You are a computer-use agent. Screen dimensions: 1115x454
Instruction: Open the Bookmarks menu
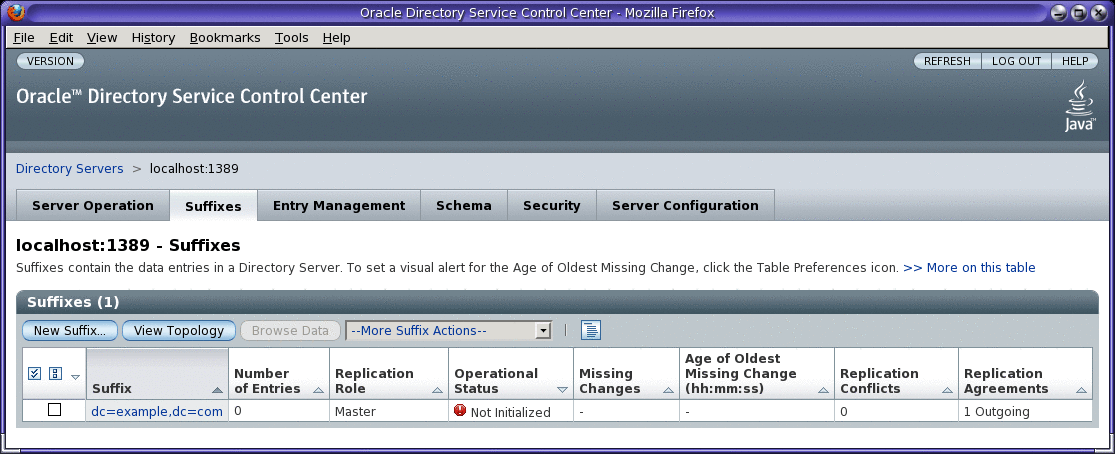[225, 38]
